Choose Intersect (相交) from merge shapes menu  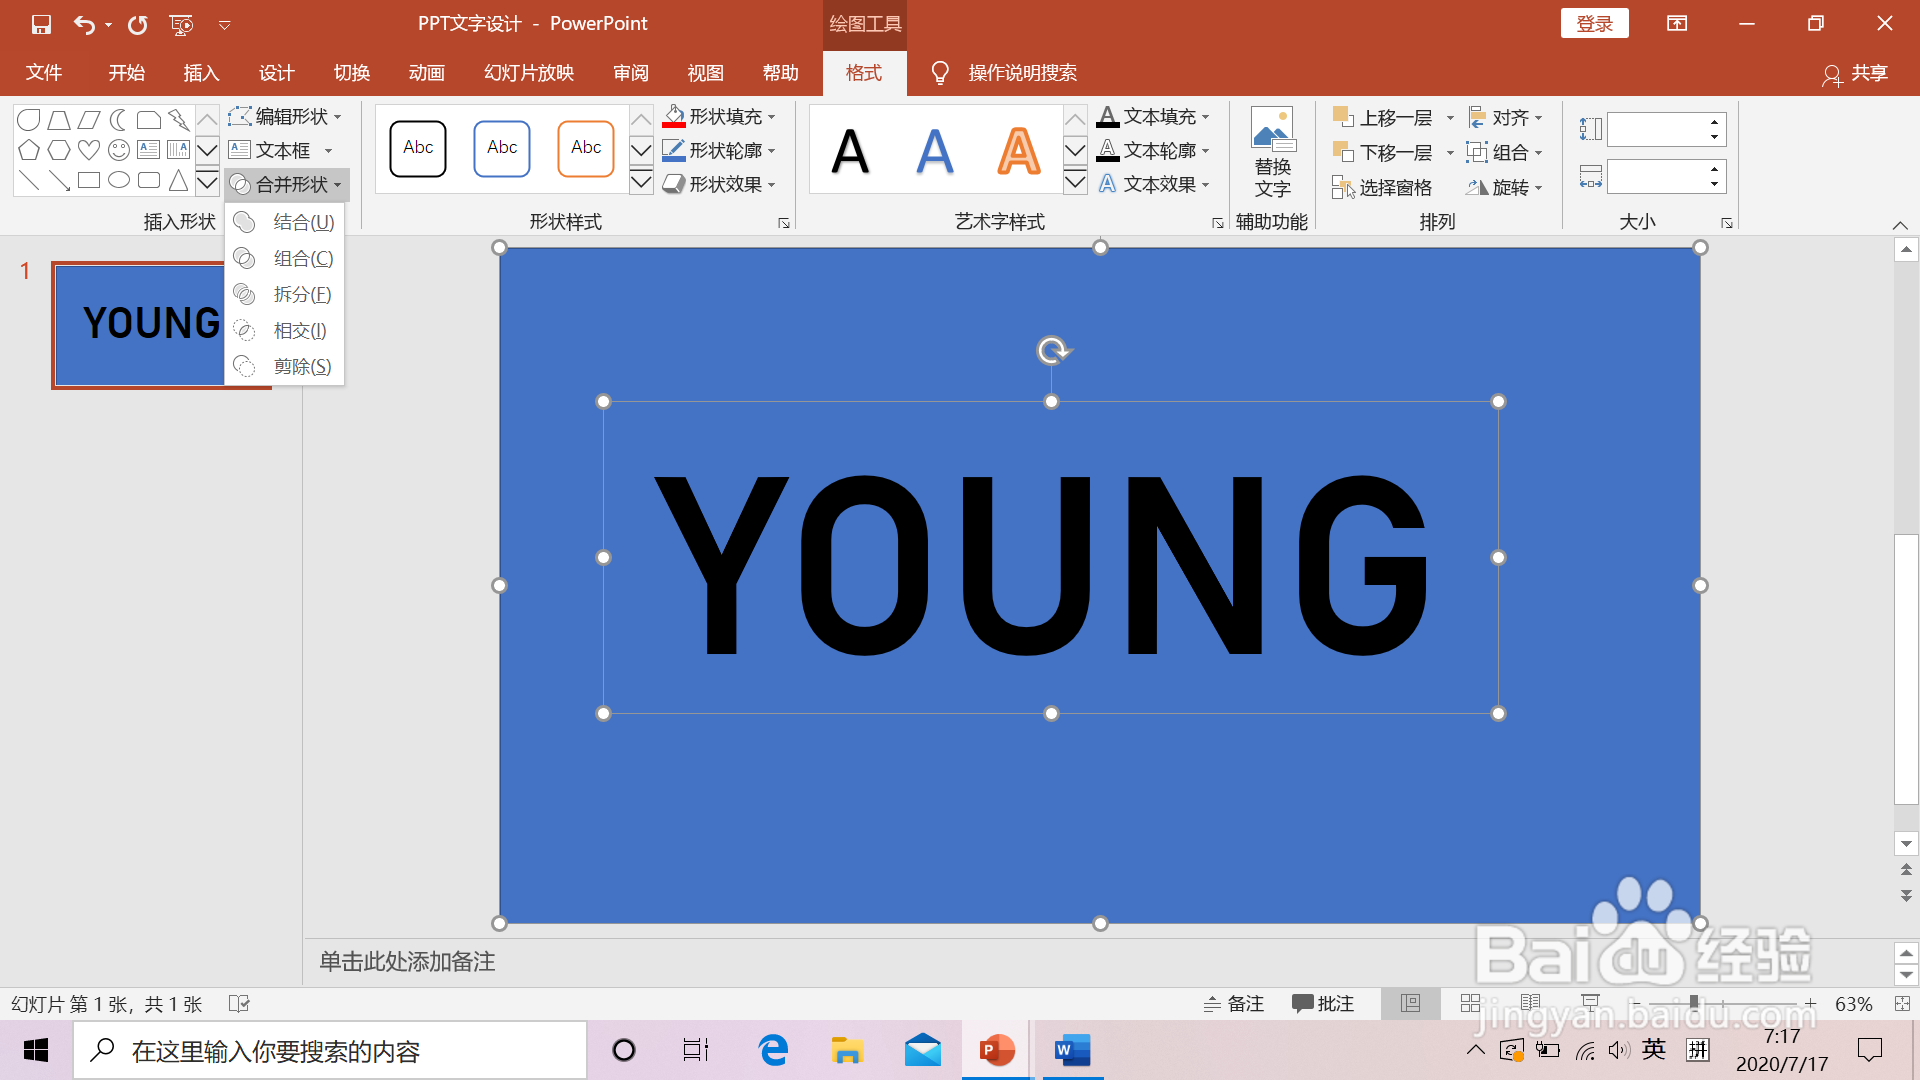coord(285,330)
